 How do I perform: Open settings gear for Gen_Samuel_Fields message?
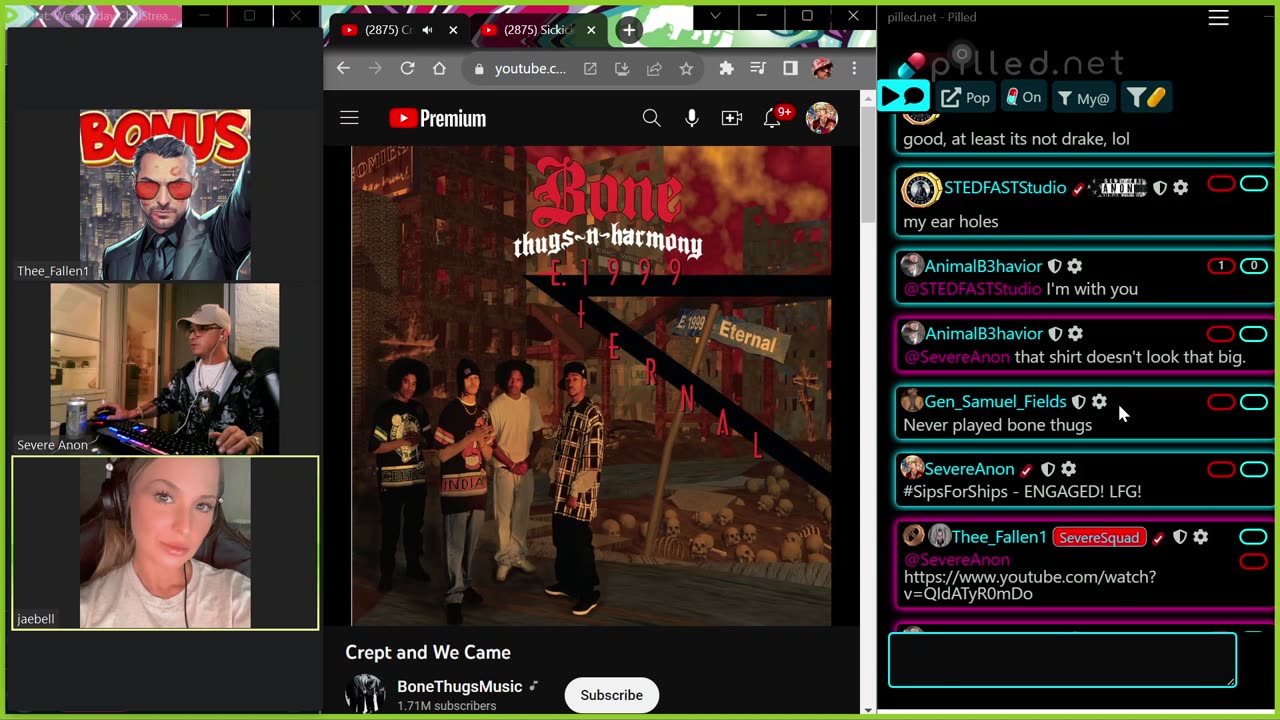pyautogui.click(x=1099, y=401)
